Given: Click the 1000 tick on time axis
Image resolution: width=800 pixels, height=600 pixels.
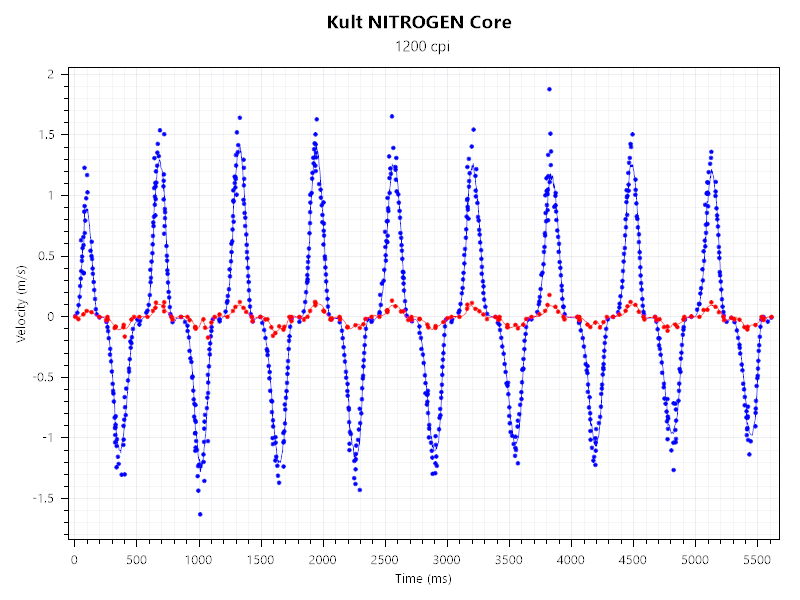Looking at the screenshot, I should coord(198,558).
